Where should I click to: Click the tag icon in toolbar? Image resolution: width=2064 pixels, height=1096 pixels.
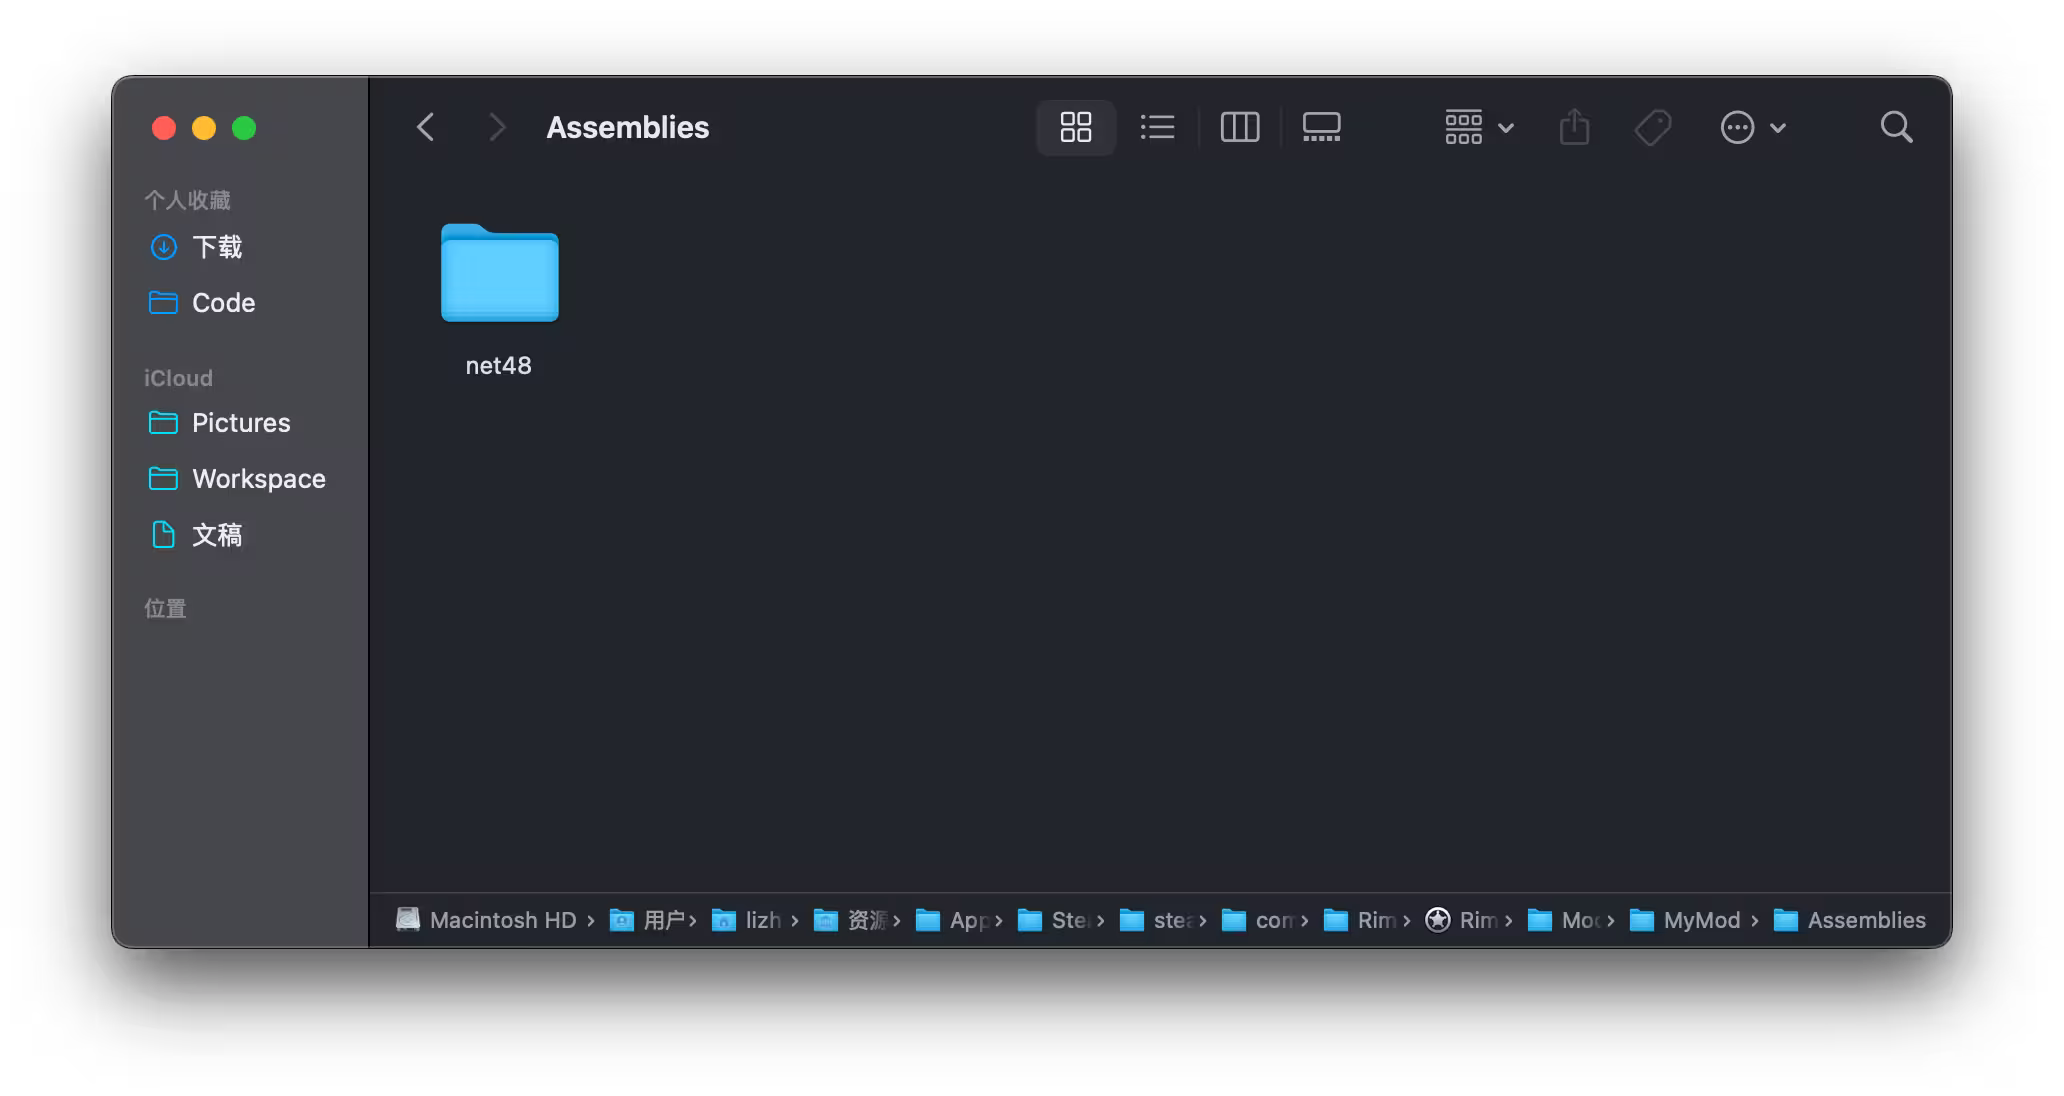[1652, 127]
